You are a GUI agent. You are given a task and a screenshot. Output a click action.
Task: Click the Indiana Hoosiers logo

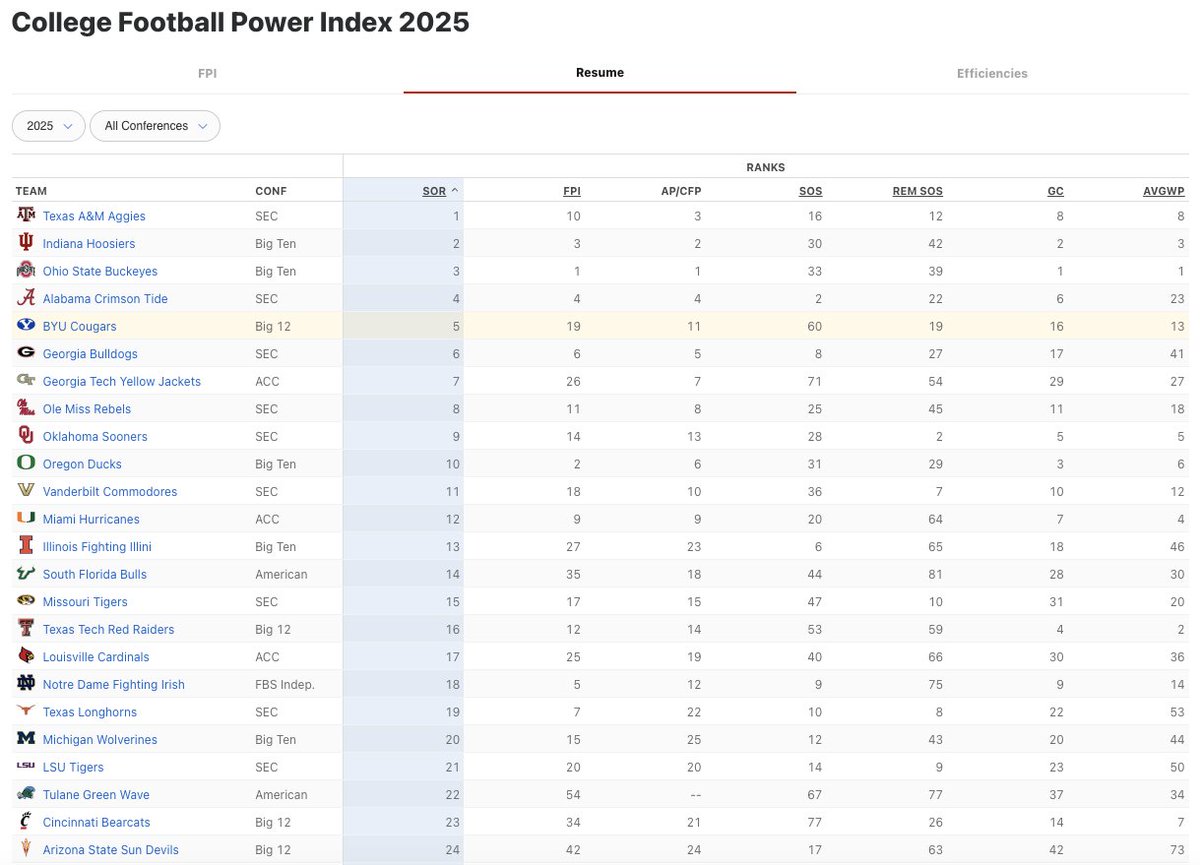[x=26, y=243]
